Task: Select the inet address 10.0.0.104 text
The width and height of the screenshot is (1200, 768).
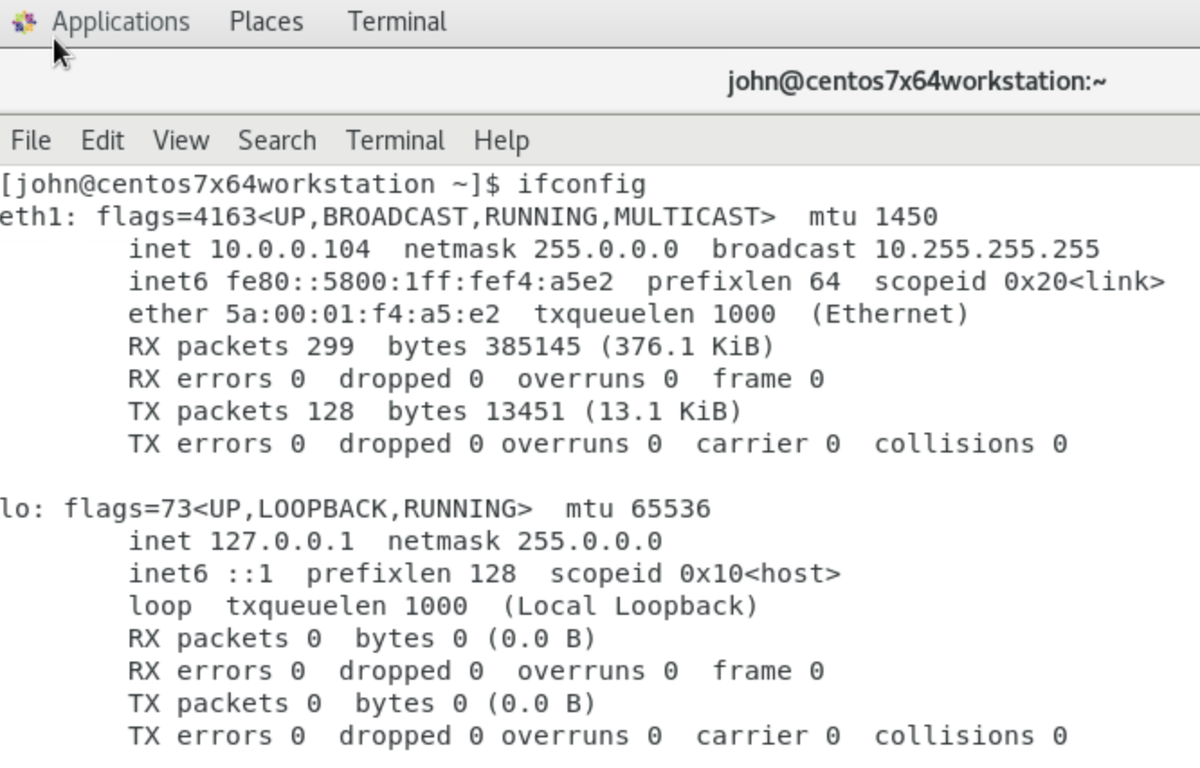Action: [293, 248]
